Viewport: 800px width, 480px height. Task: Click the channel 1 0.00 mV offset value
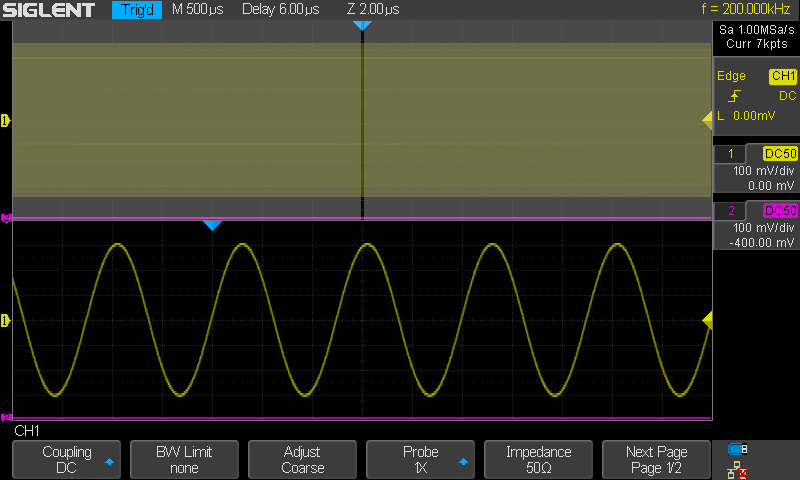point(771,186)
